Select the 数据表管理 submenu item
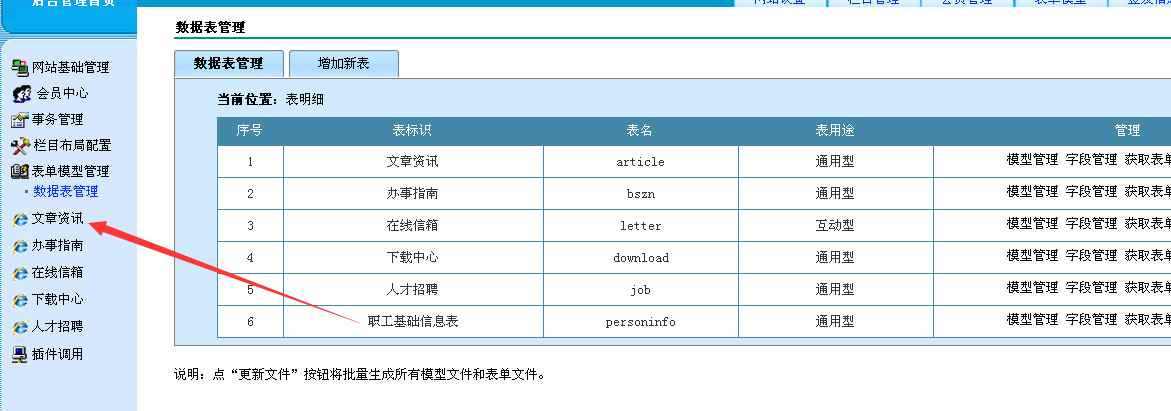 (66, 191)
